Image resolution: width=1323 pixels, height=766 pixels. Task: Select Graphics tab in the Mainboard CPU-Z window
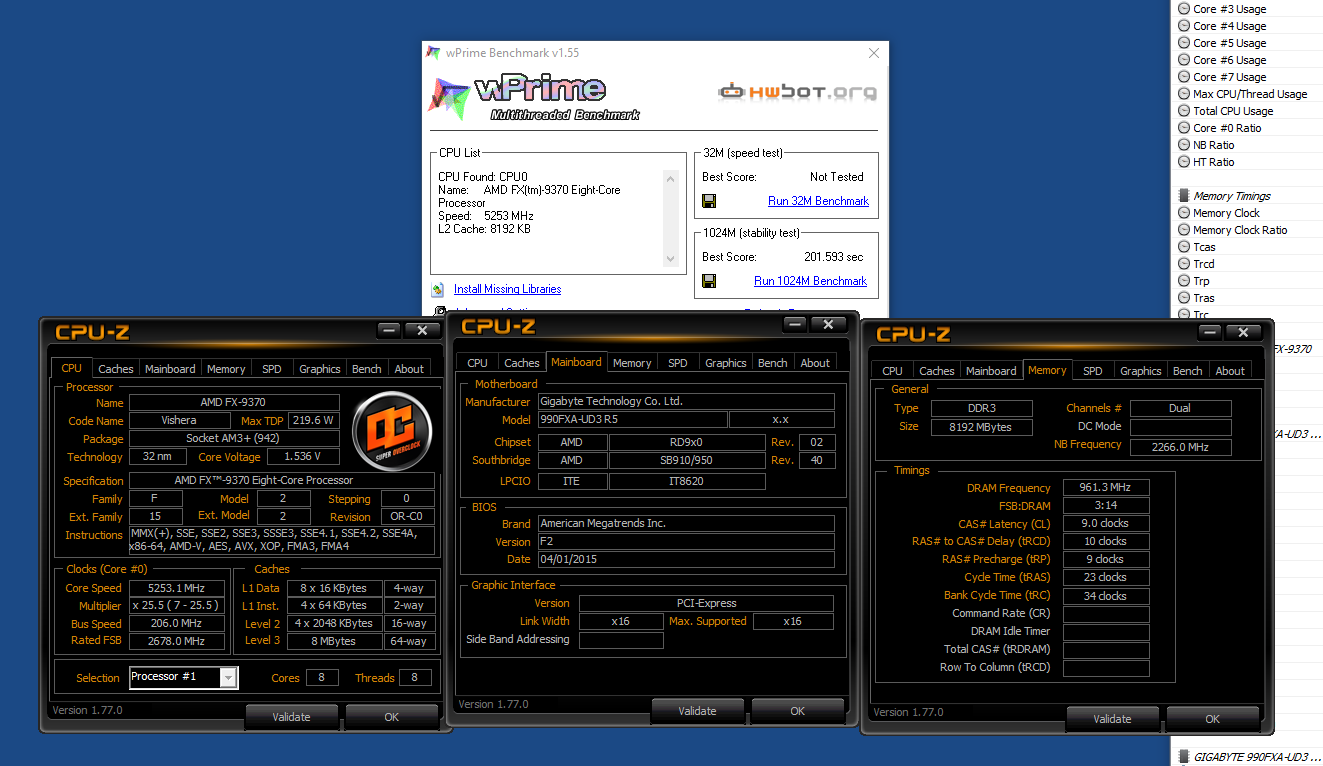[x=726, y=363]
